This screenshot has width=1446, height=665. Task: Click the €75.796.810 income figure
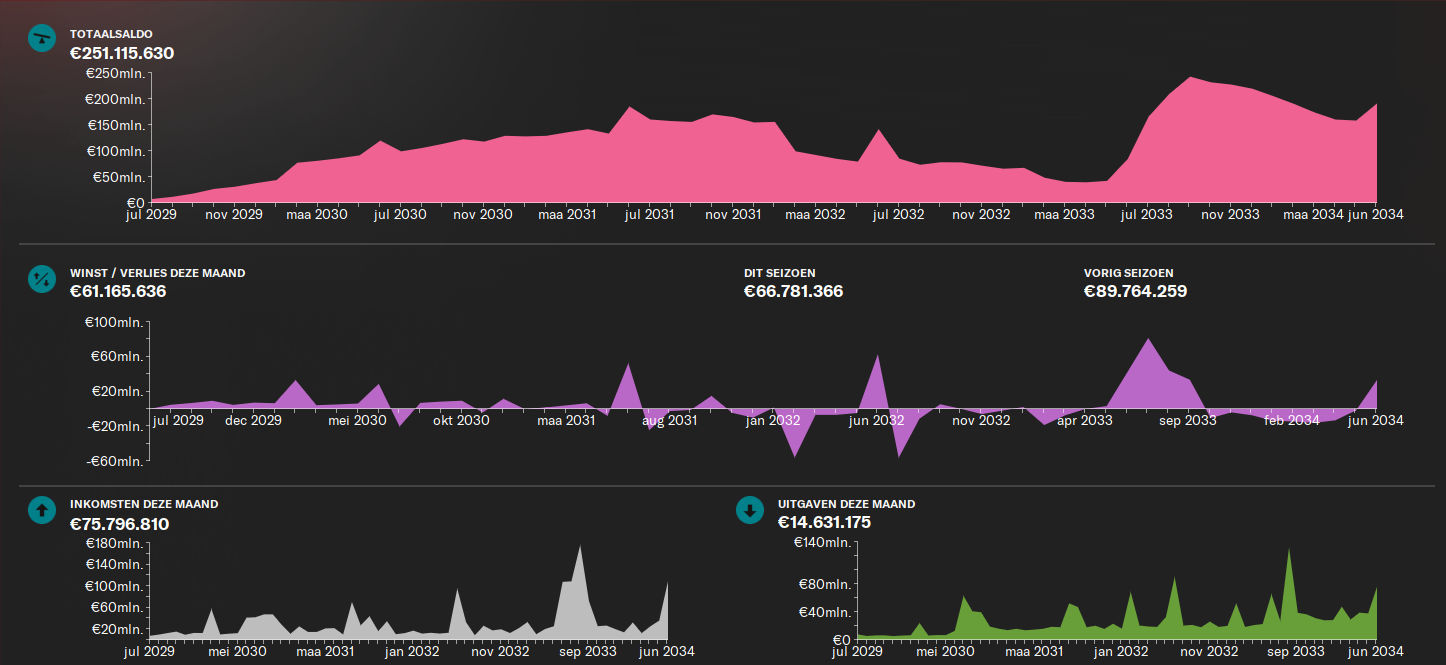pos(118,524)
